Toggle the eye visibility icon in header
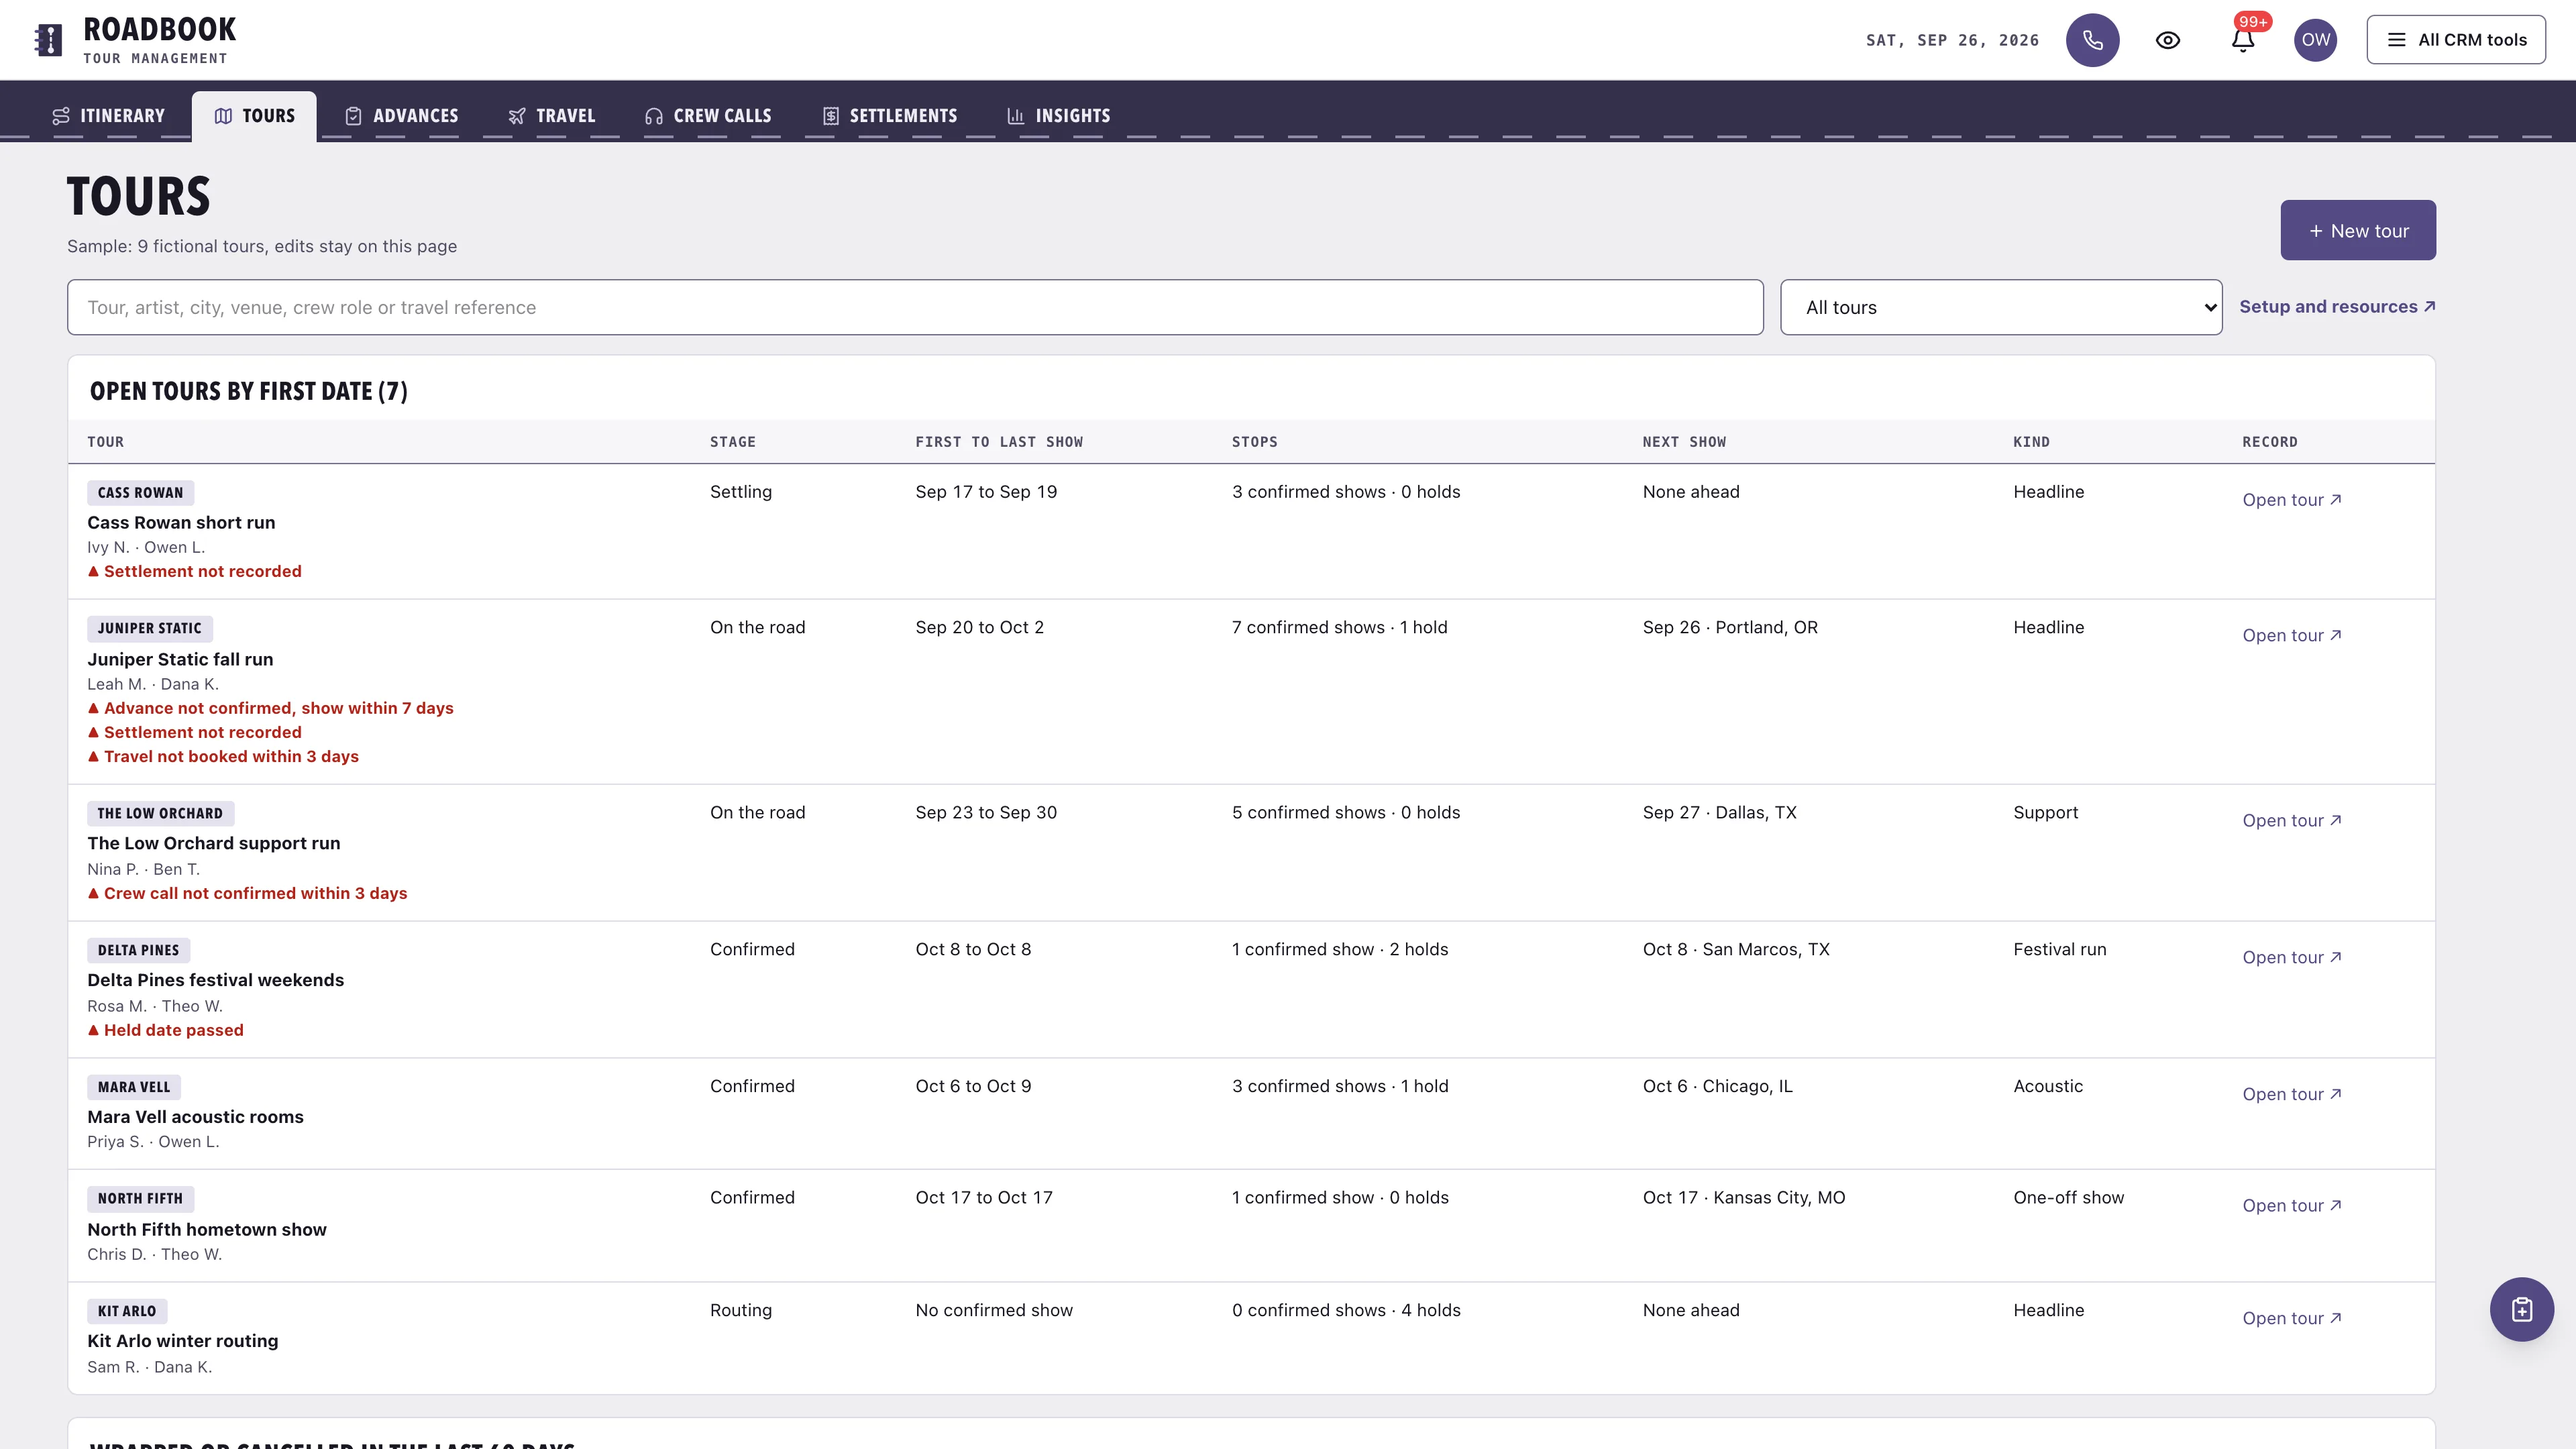 point(2167,40)
